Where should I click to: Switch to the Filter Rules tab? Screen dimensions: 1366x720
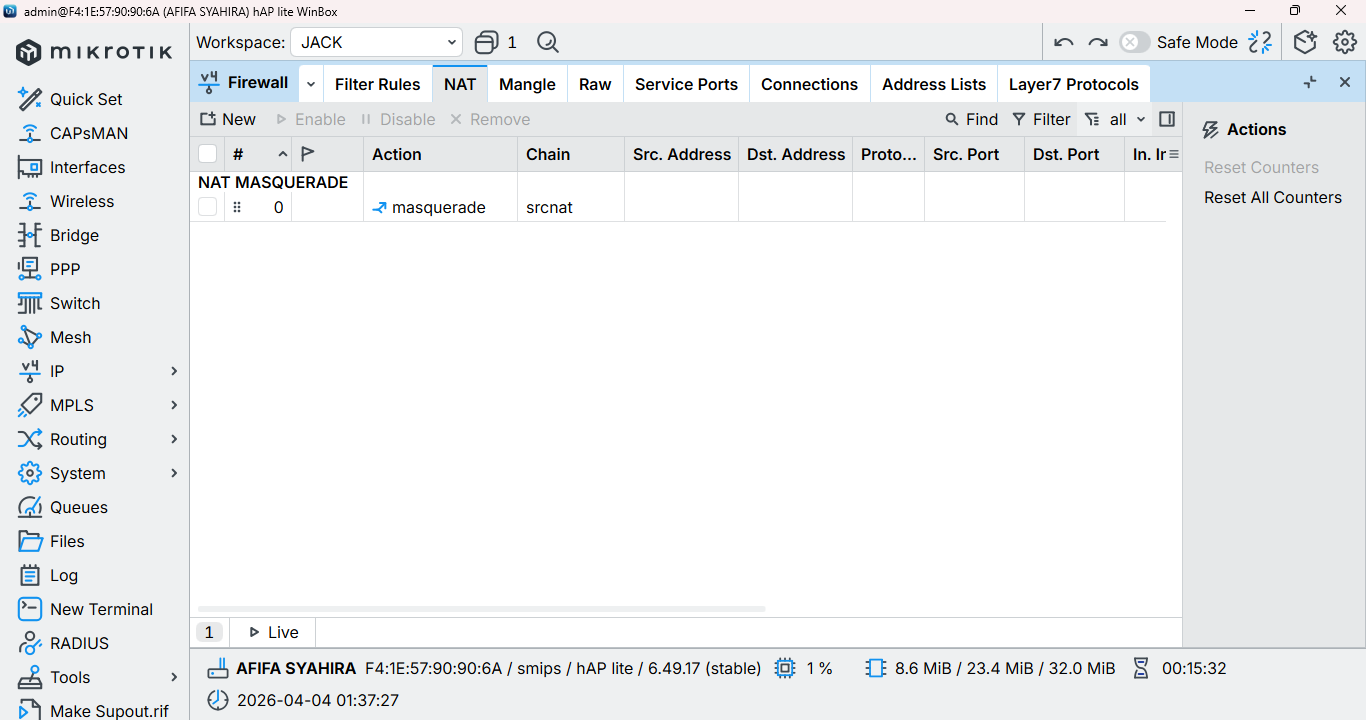pos(377,84)
